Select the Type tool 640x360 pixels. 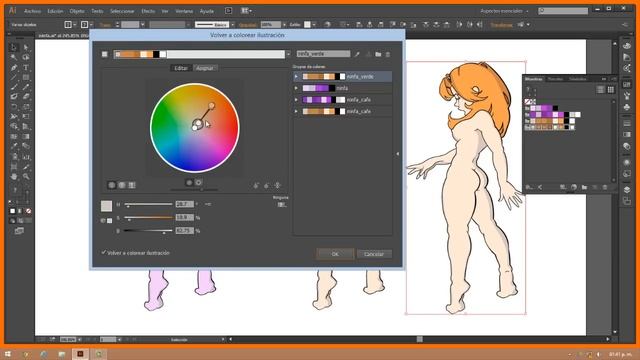click(x=26, y=67)
